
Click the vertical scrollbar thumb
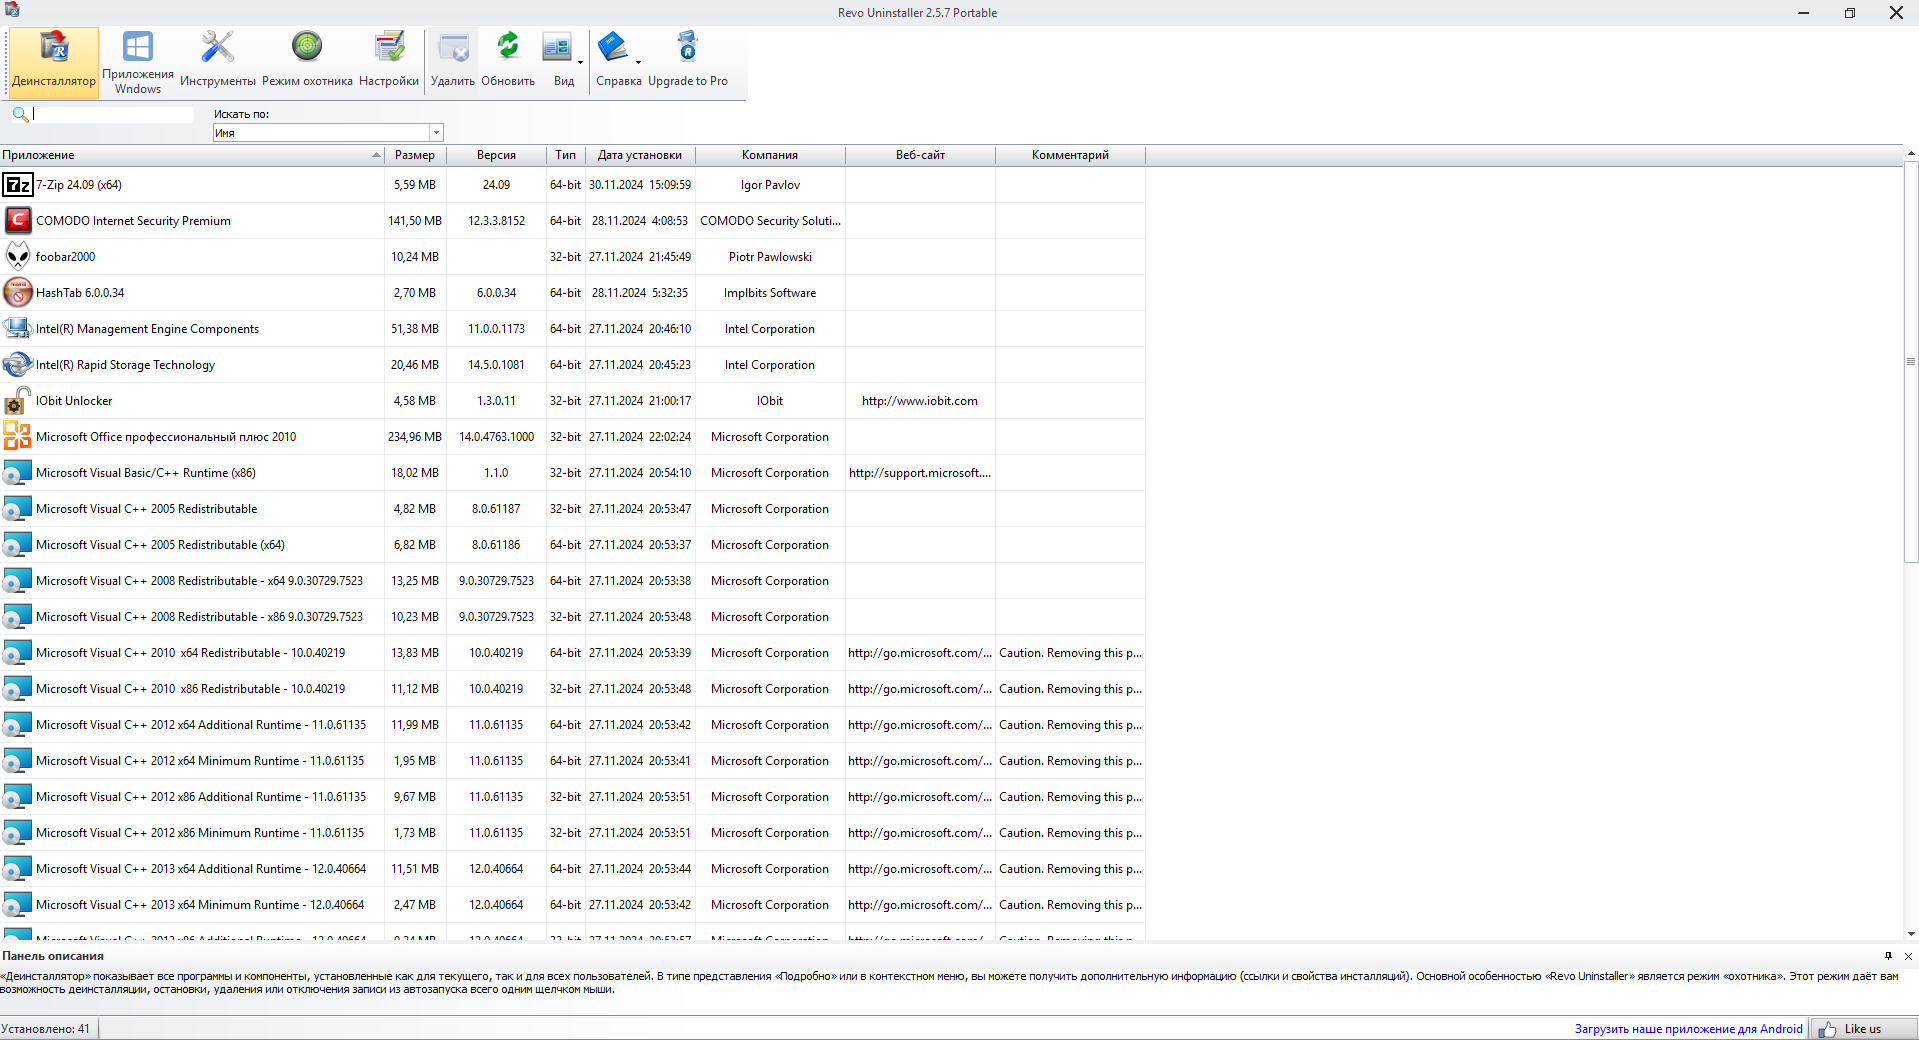(x=1911, y=362)
